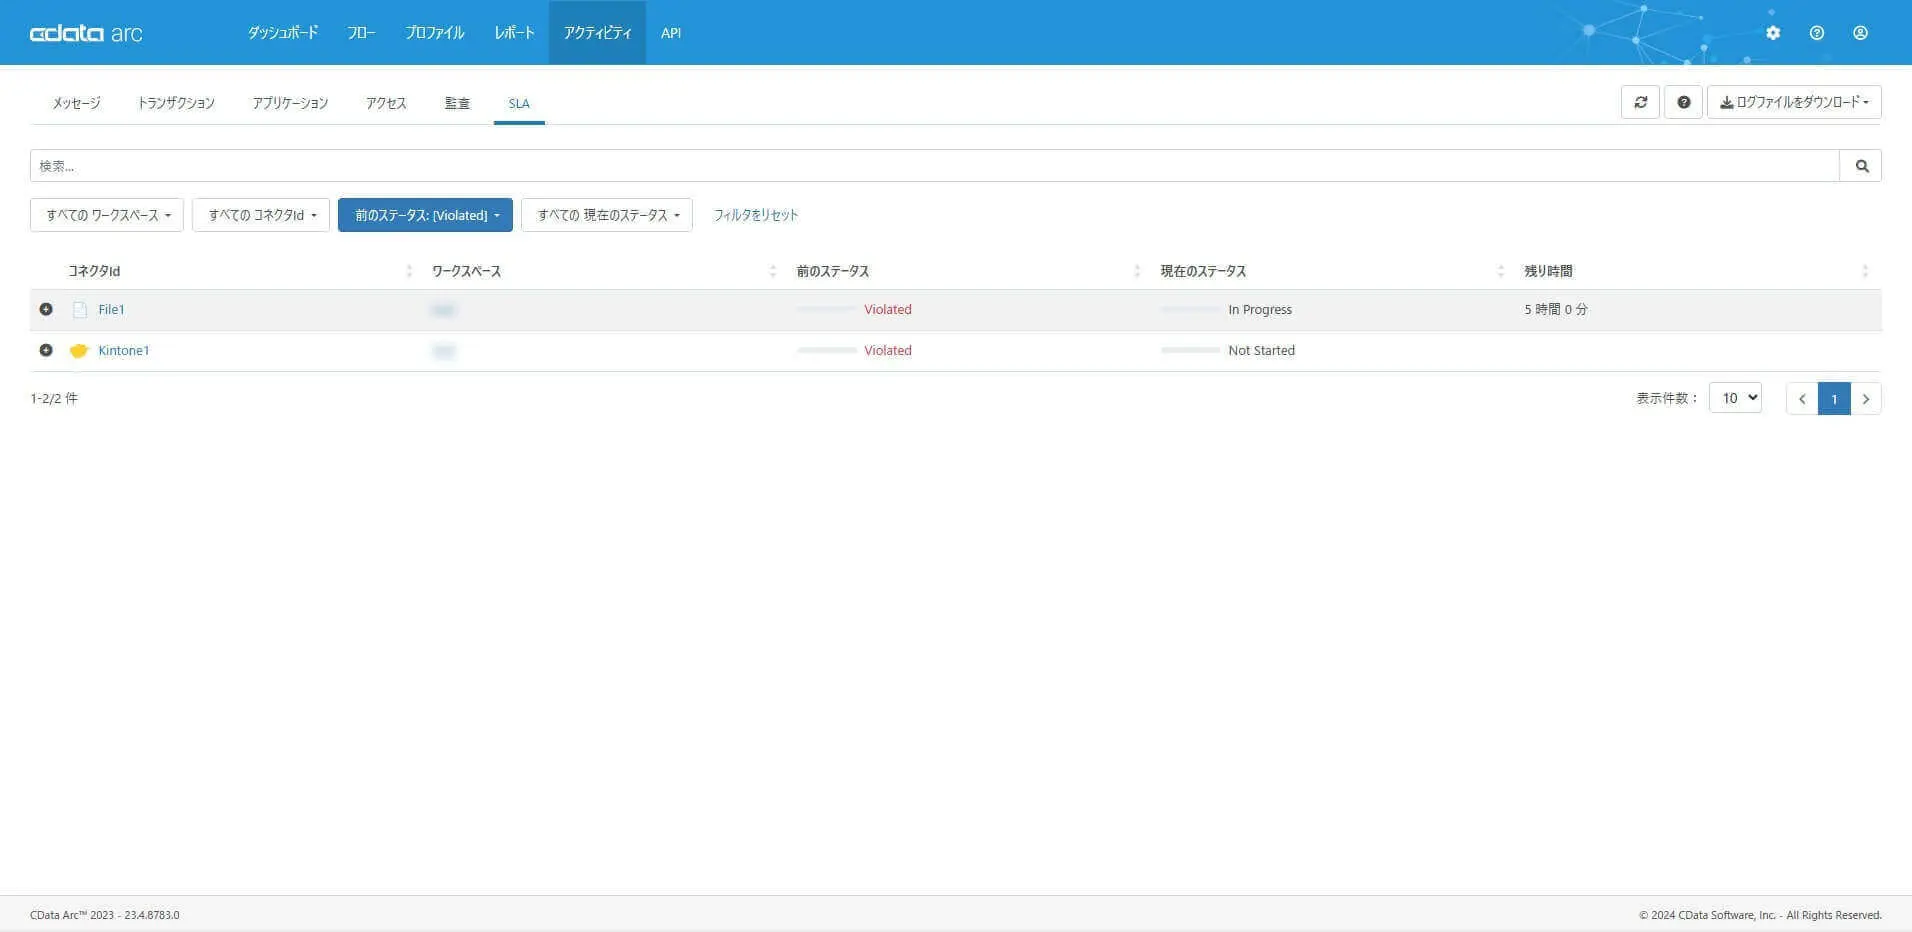The width and height of the screenshot is (1912, 932).
Task: Open the header help question icon
Action: point(1817,33)
